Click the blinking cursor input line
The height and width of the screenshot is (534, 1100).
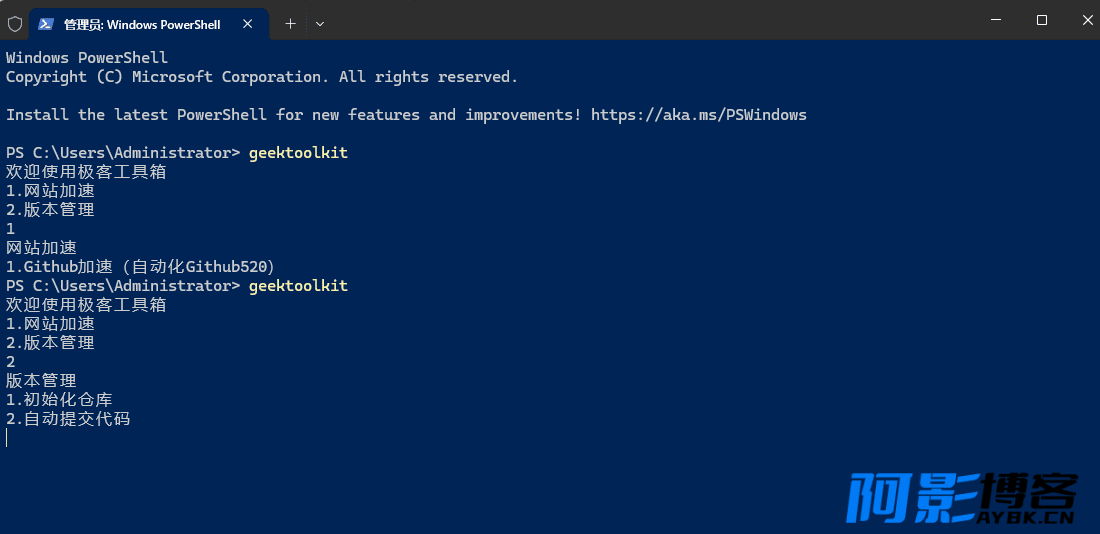[7, 438]
